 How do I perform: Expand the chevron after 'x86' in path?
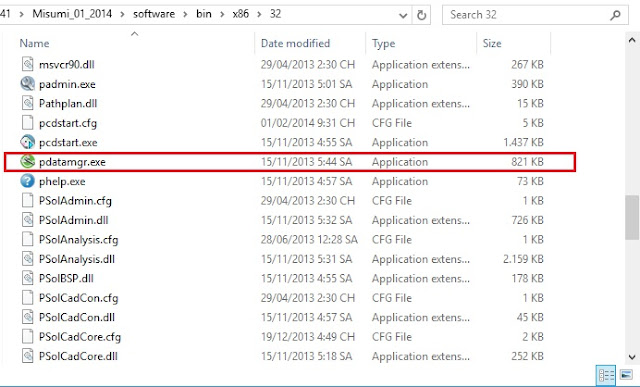[259, 14]
